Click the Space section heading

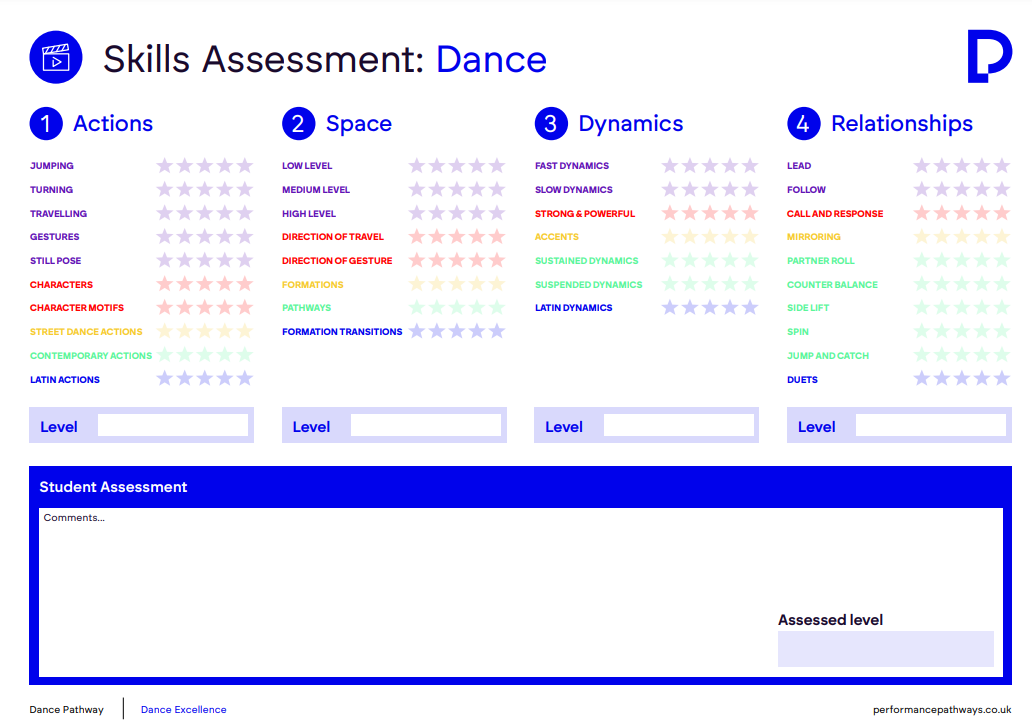[x=359, y=124]
